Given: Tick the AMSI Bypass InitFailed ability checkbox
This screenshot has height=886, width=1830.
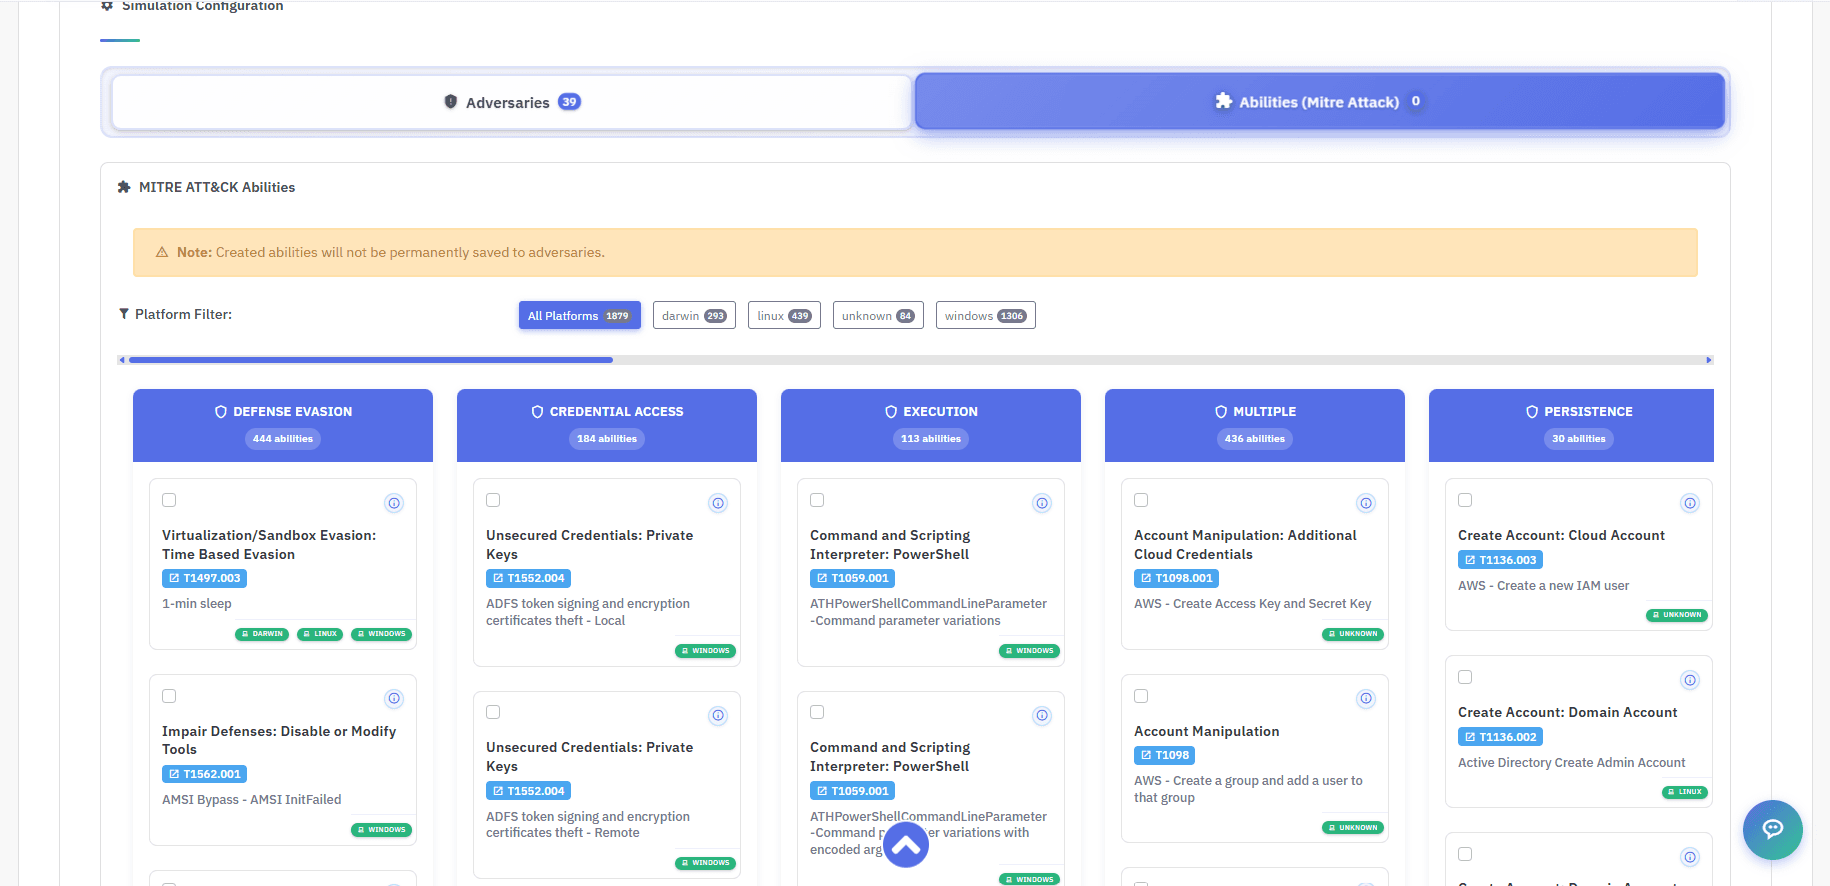Looking at the screenshot, I should click(169, 696).
